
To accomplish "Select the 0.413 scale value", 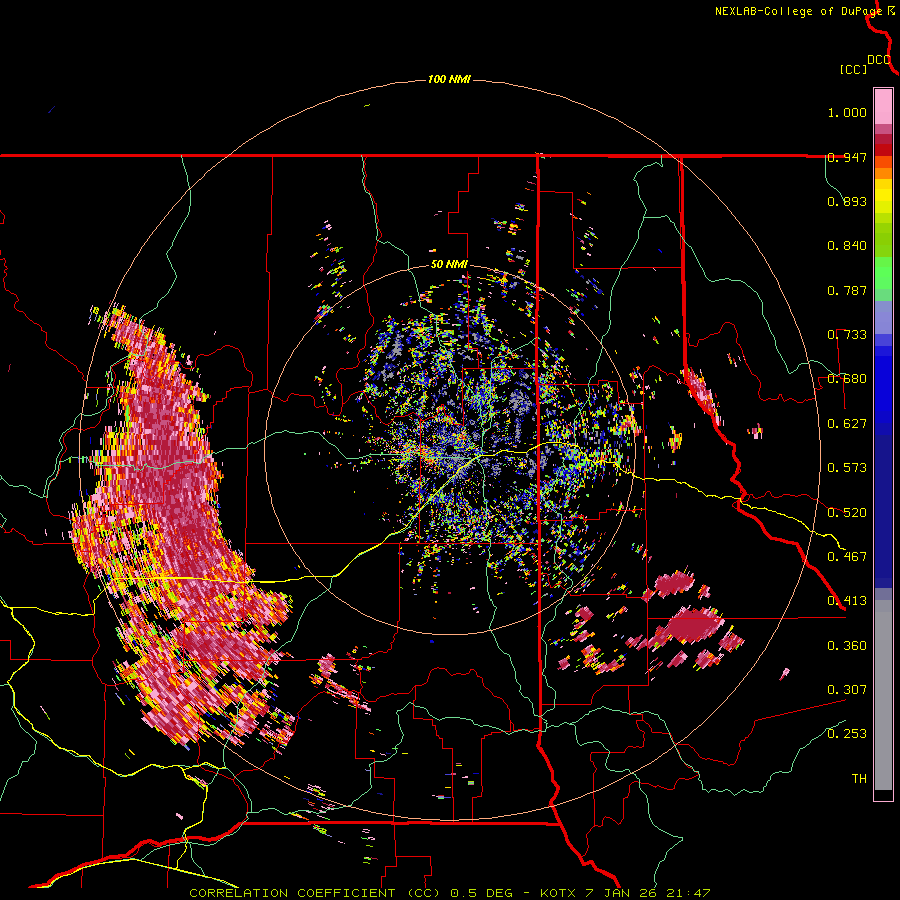I will [x=847, y=601].
